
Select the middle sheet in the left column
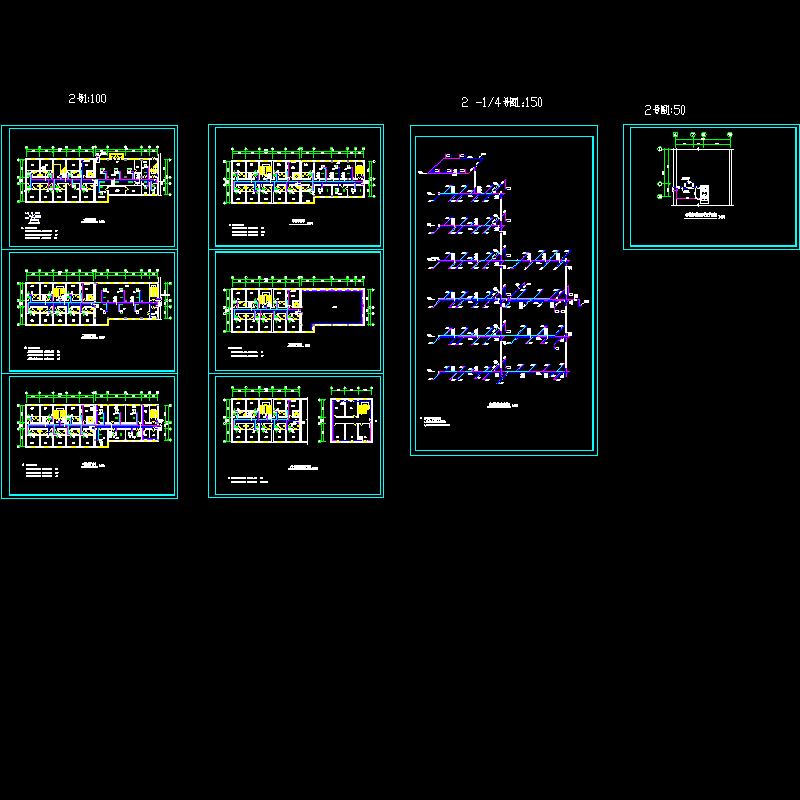tap(90, 311)
